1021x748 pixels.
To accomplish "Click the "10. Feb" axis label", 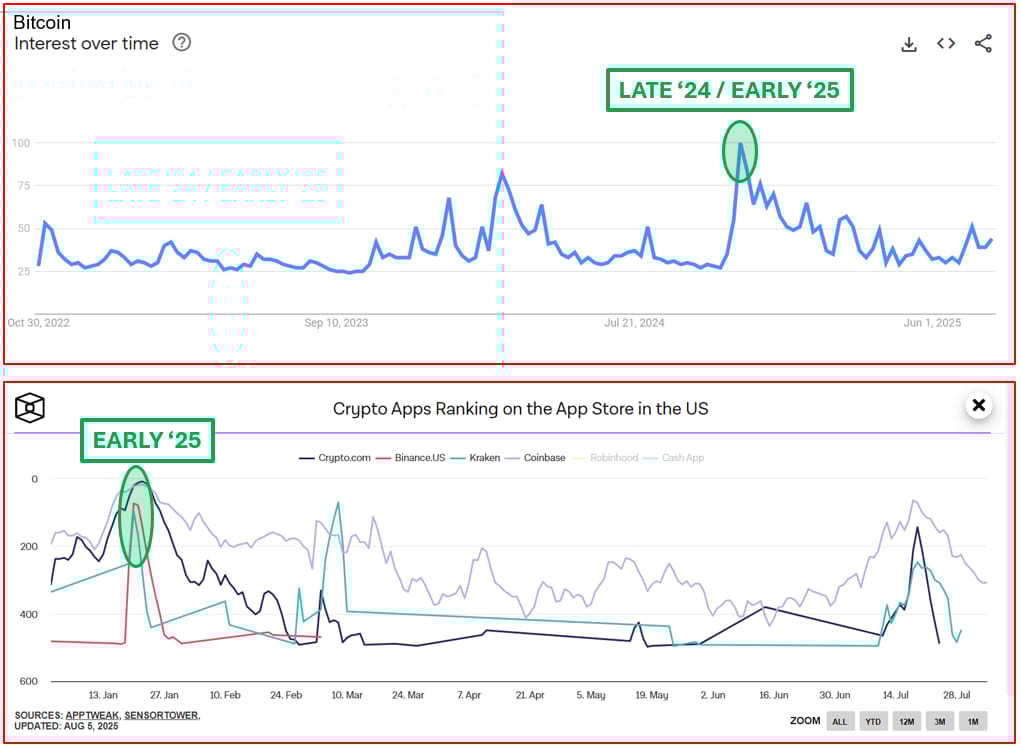I will pos(225,695).
